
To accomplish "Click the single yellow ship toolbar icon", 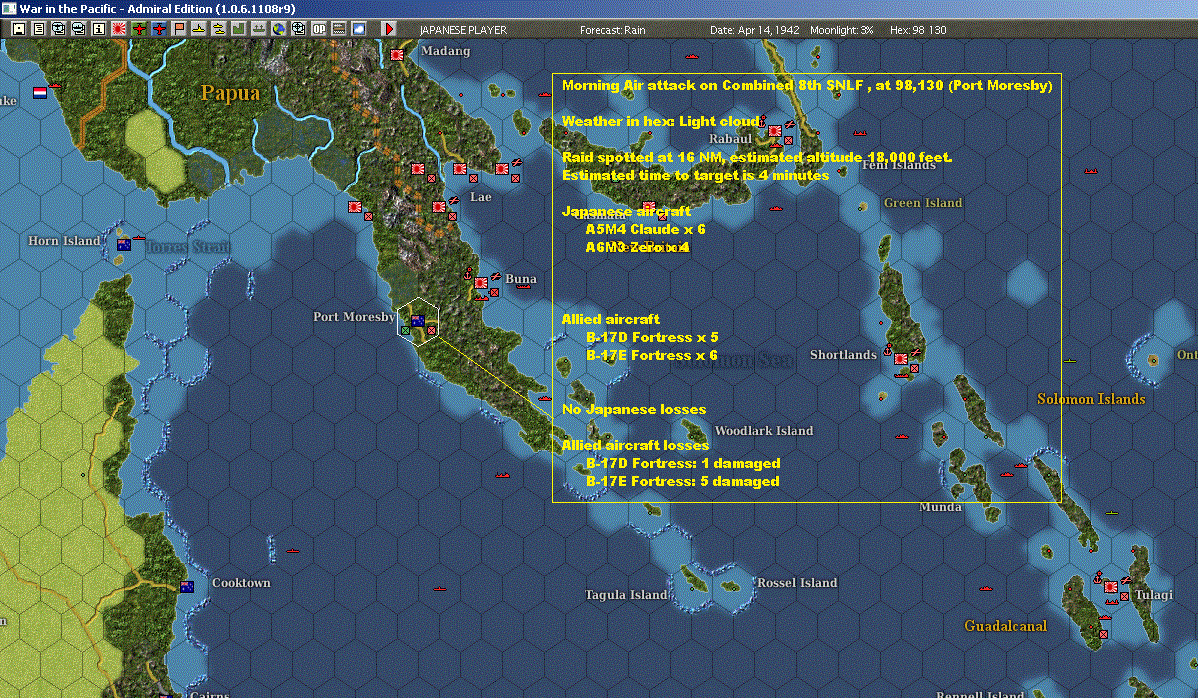I will point(199,29).
